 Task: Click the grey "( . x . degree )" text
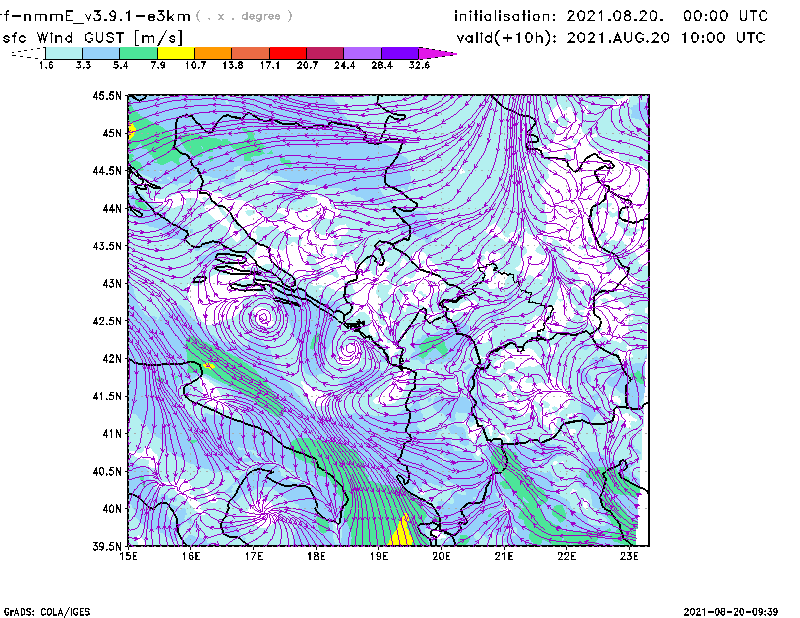(244, 16)
